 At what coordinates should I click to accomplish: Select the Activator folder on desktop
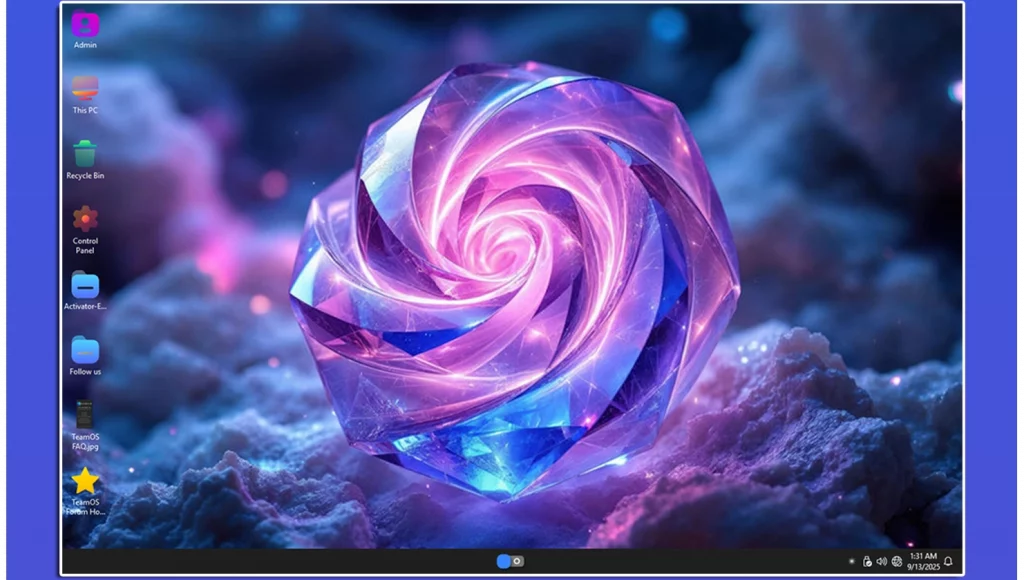(85, 286)
